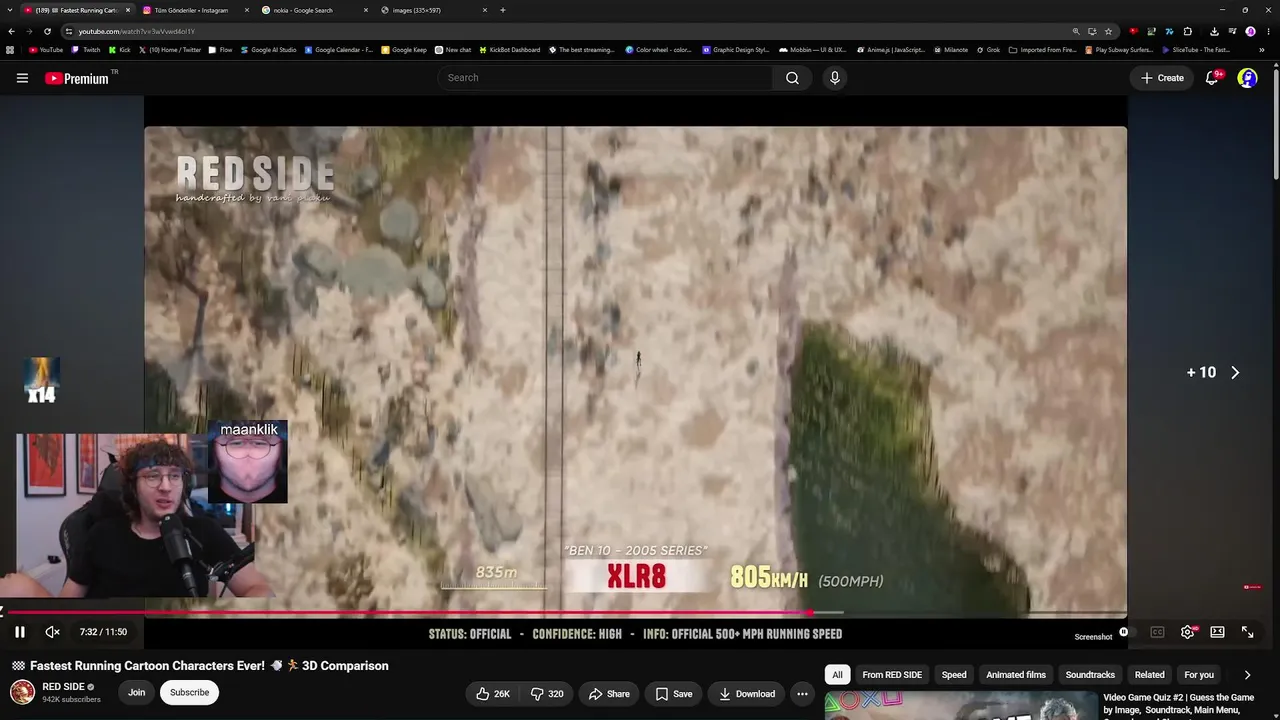The image size is (1280, 720).
Task: Enter fullscreen mode
Action: (1247, 632)
